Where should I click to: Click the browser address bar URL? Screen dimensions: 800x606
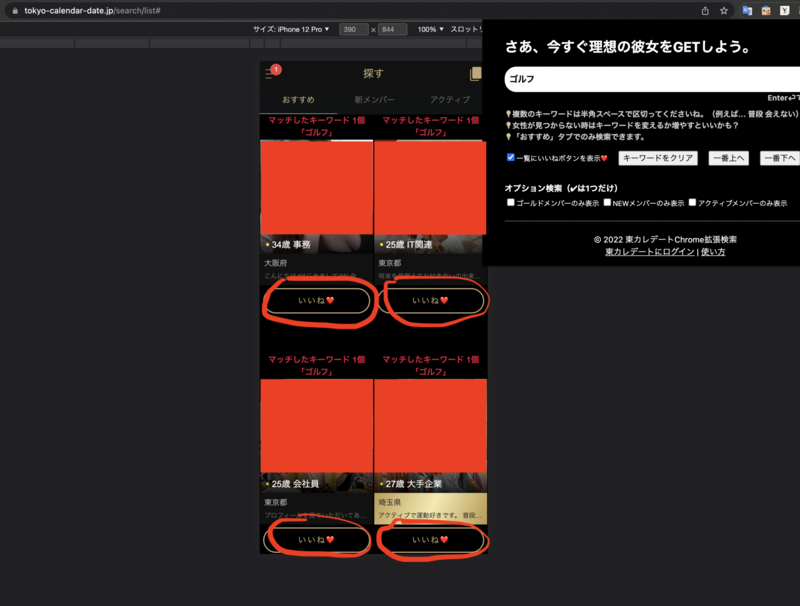tap(92, 11)
